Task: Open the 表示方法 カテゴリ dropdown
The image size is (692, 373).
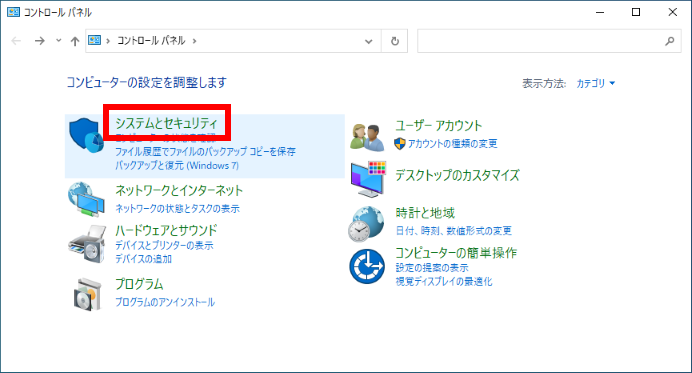Action: (x=595, y=83)
